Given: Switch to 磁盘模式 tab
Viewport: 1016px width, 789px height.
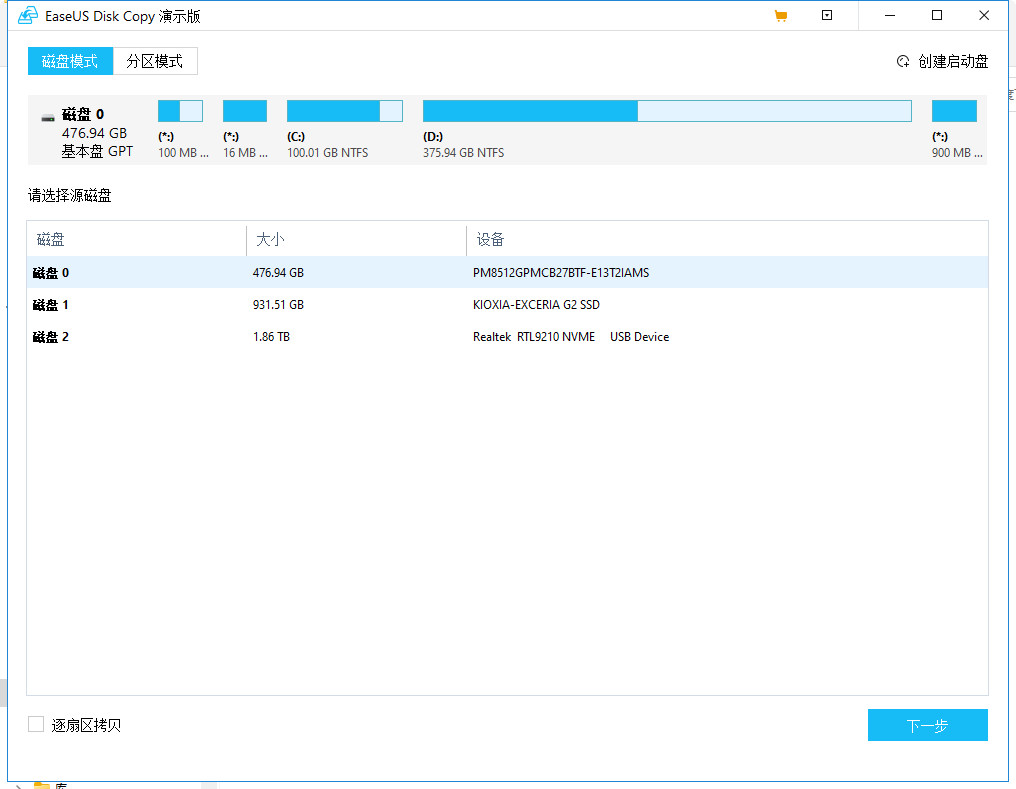Looking at the screenshot, I should [70, 61].
